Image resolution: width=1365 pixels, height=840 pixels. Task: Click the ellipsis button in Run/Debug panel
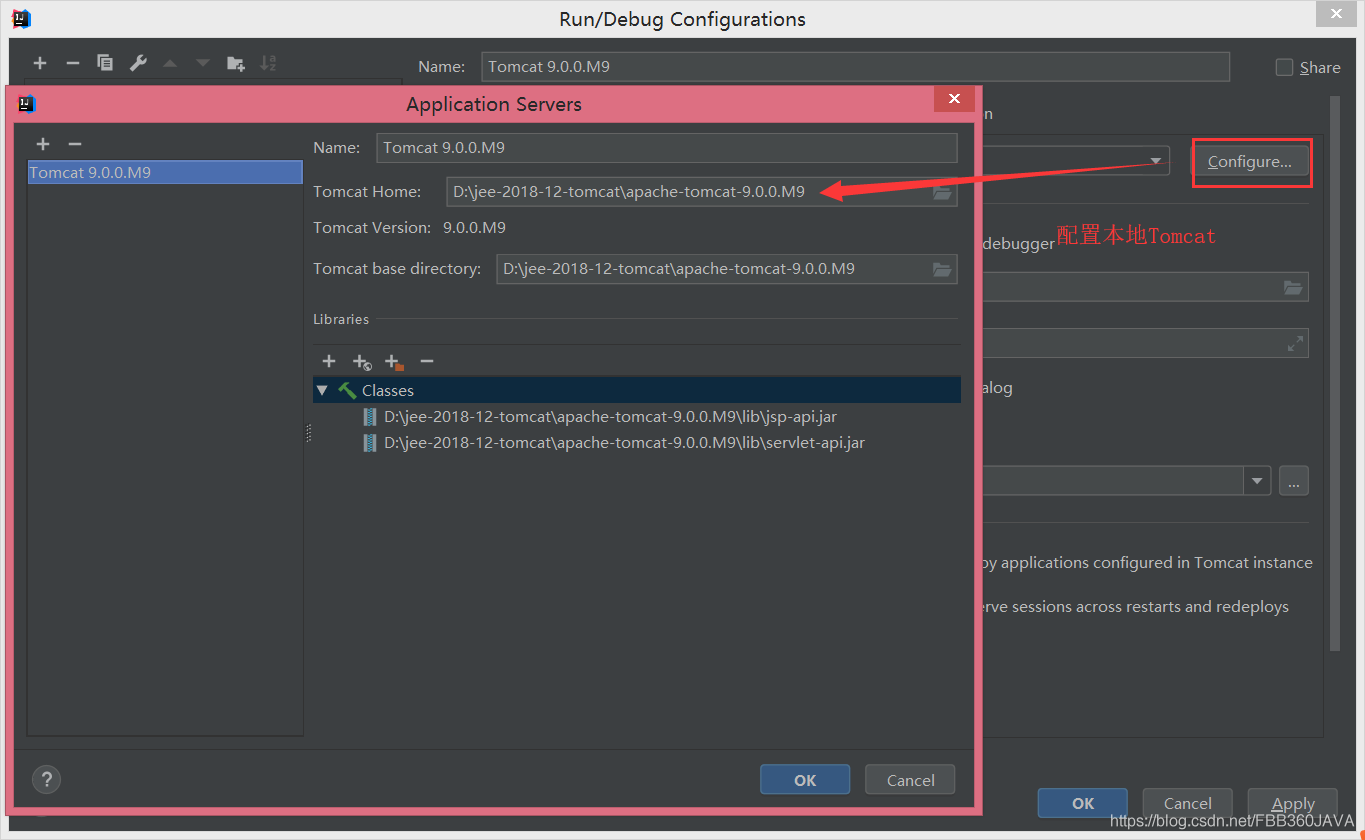(x=1293, y=481)
